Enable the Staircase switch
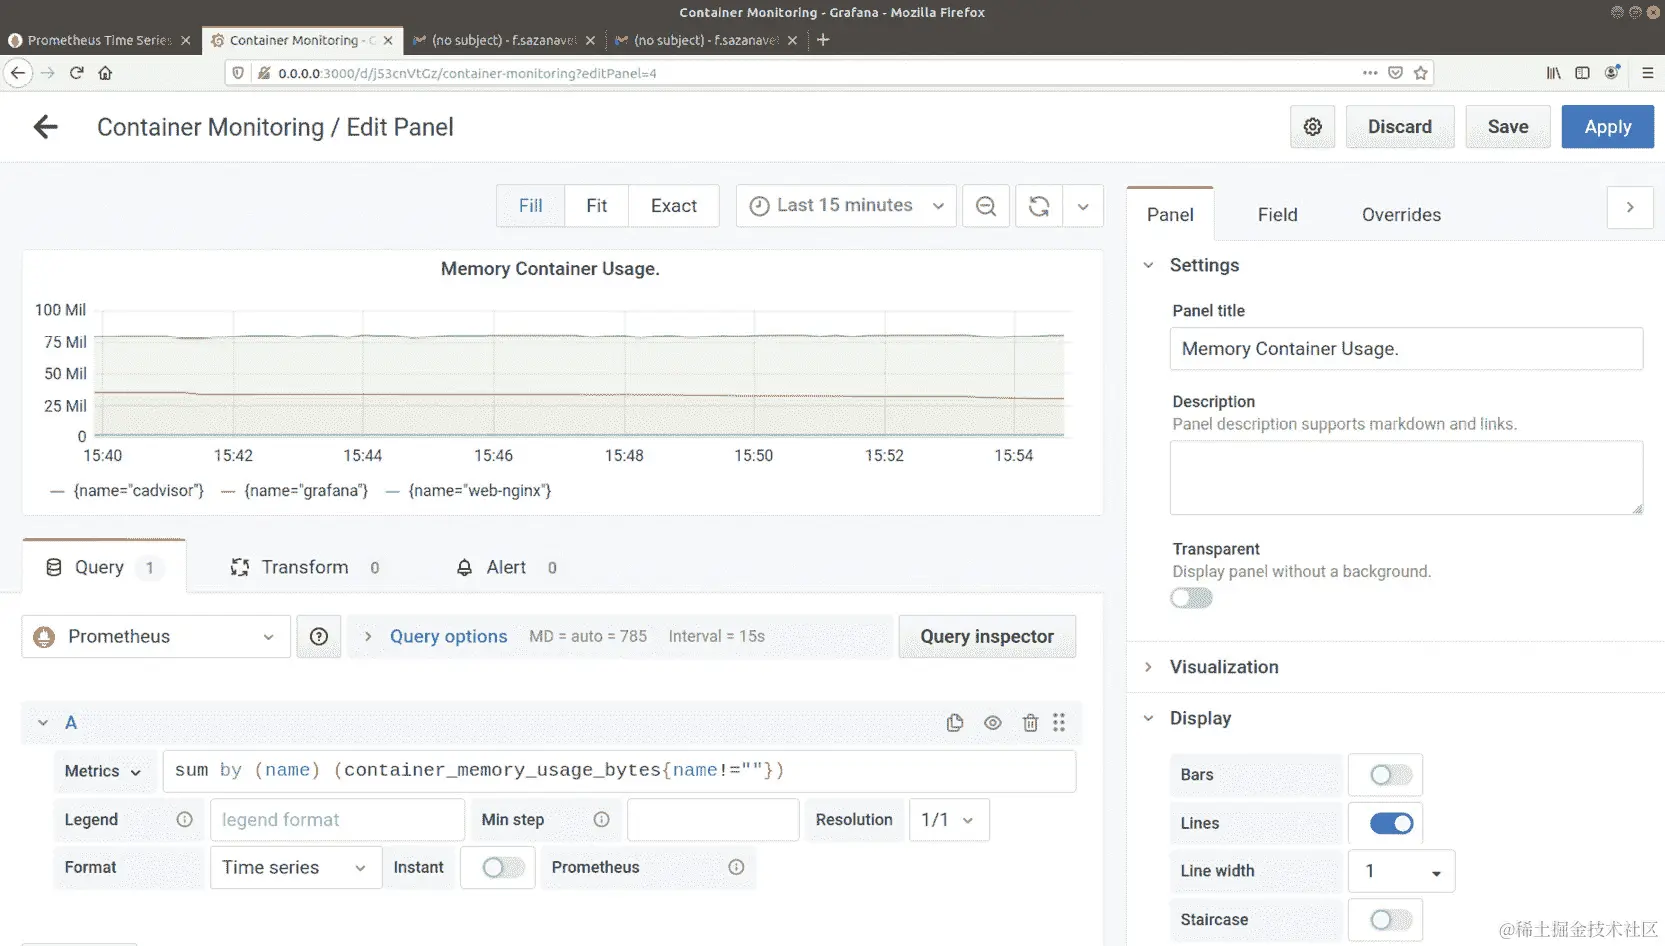This screenshot has width=1665, height=946. click(1390, 920)
